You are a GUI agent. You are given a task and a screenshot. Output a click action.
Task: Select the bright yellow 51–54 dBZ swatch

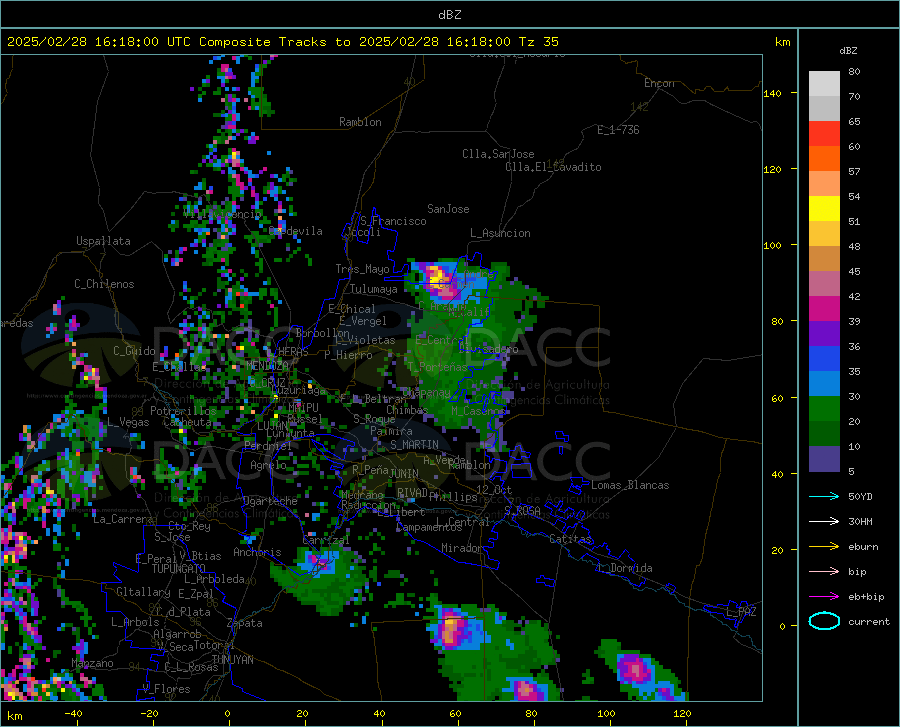824,209
